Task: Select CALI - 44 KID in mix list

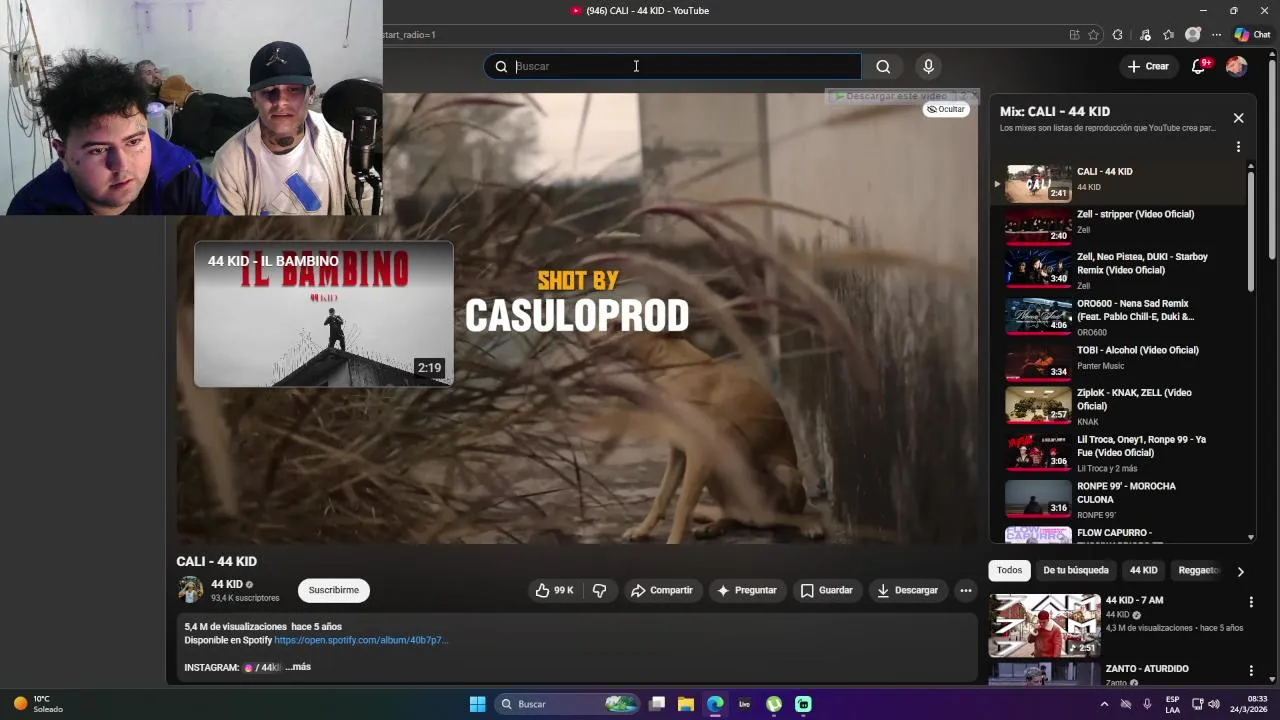Action: pos(1118,184)
